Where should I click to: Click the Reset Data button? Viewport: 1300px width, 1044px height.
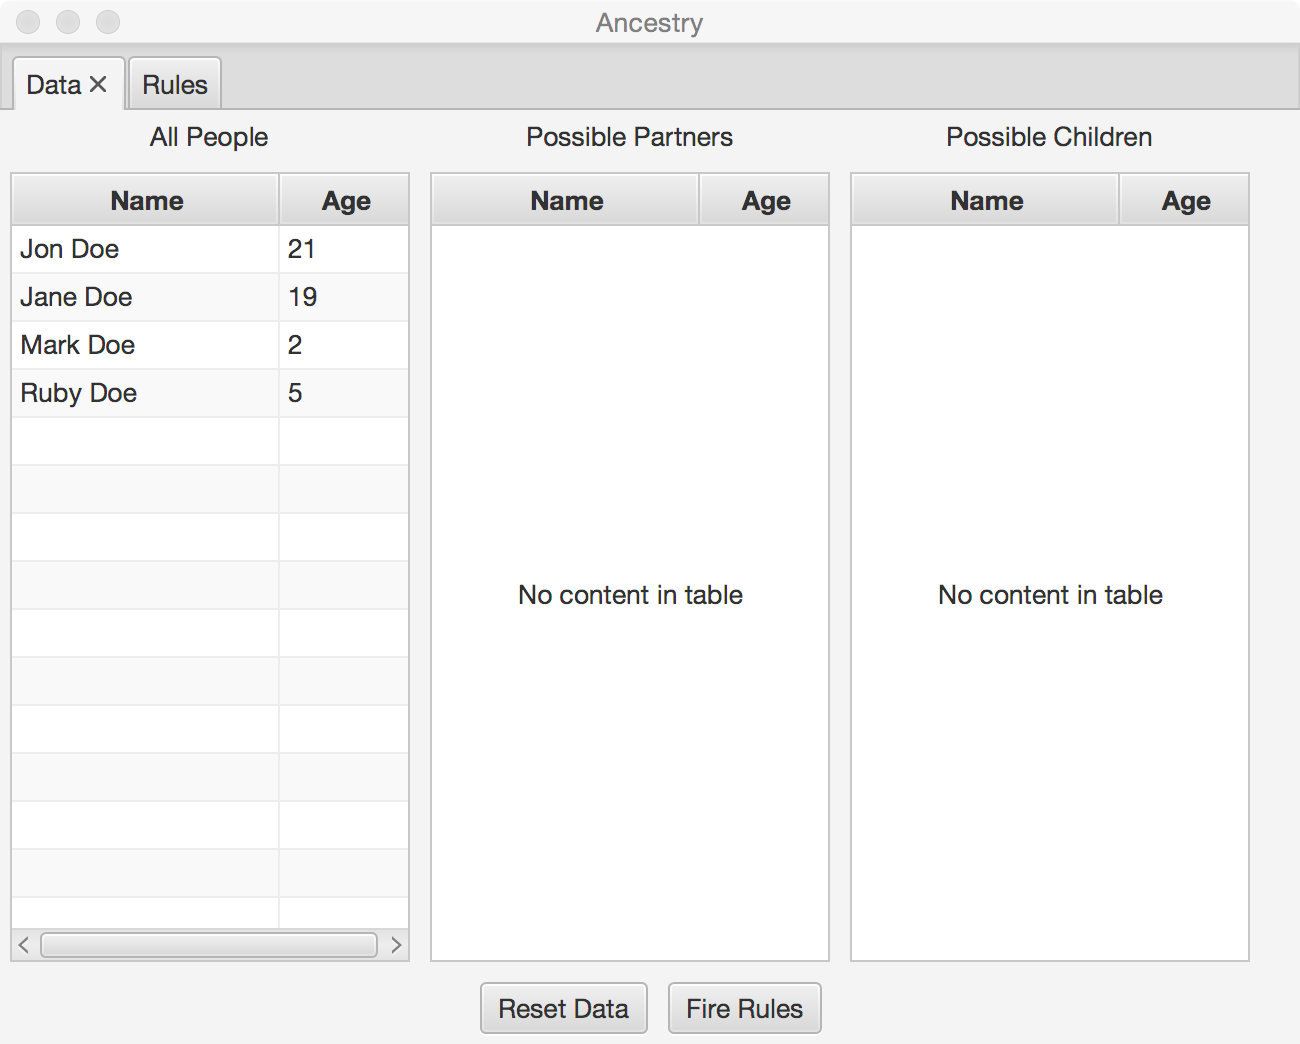tap(563, 1008)
